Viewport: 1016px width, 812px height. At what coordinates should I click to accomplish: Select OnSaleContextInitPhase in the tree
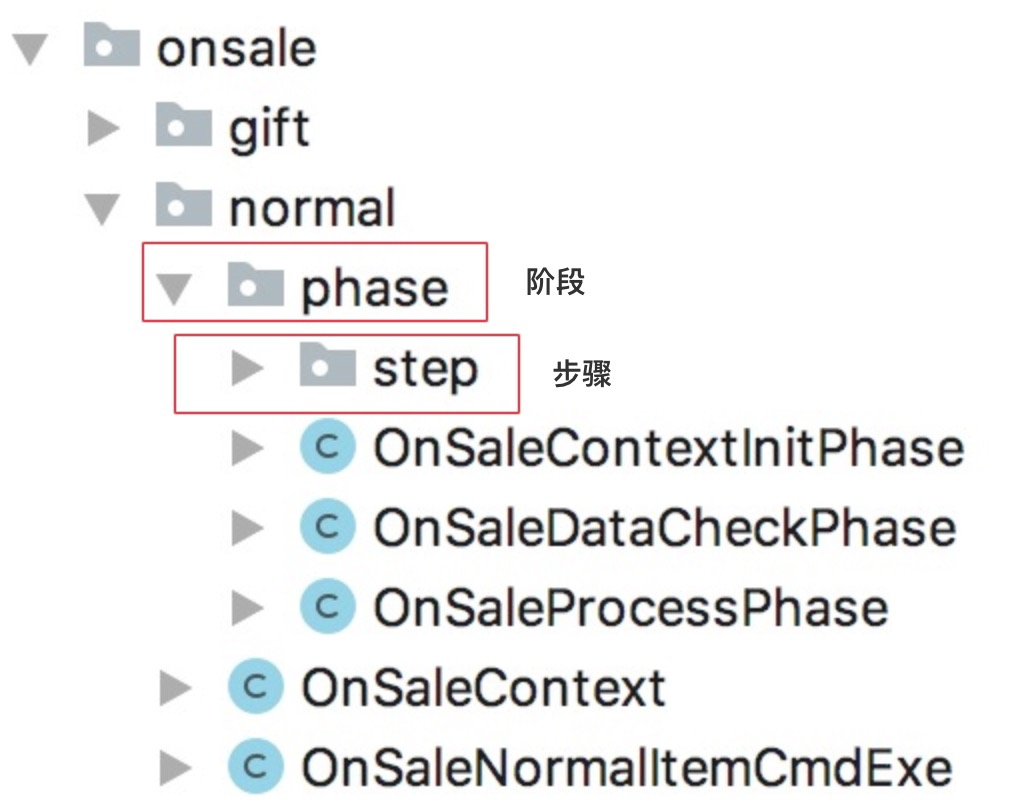pos(669,448)
